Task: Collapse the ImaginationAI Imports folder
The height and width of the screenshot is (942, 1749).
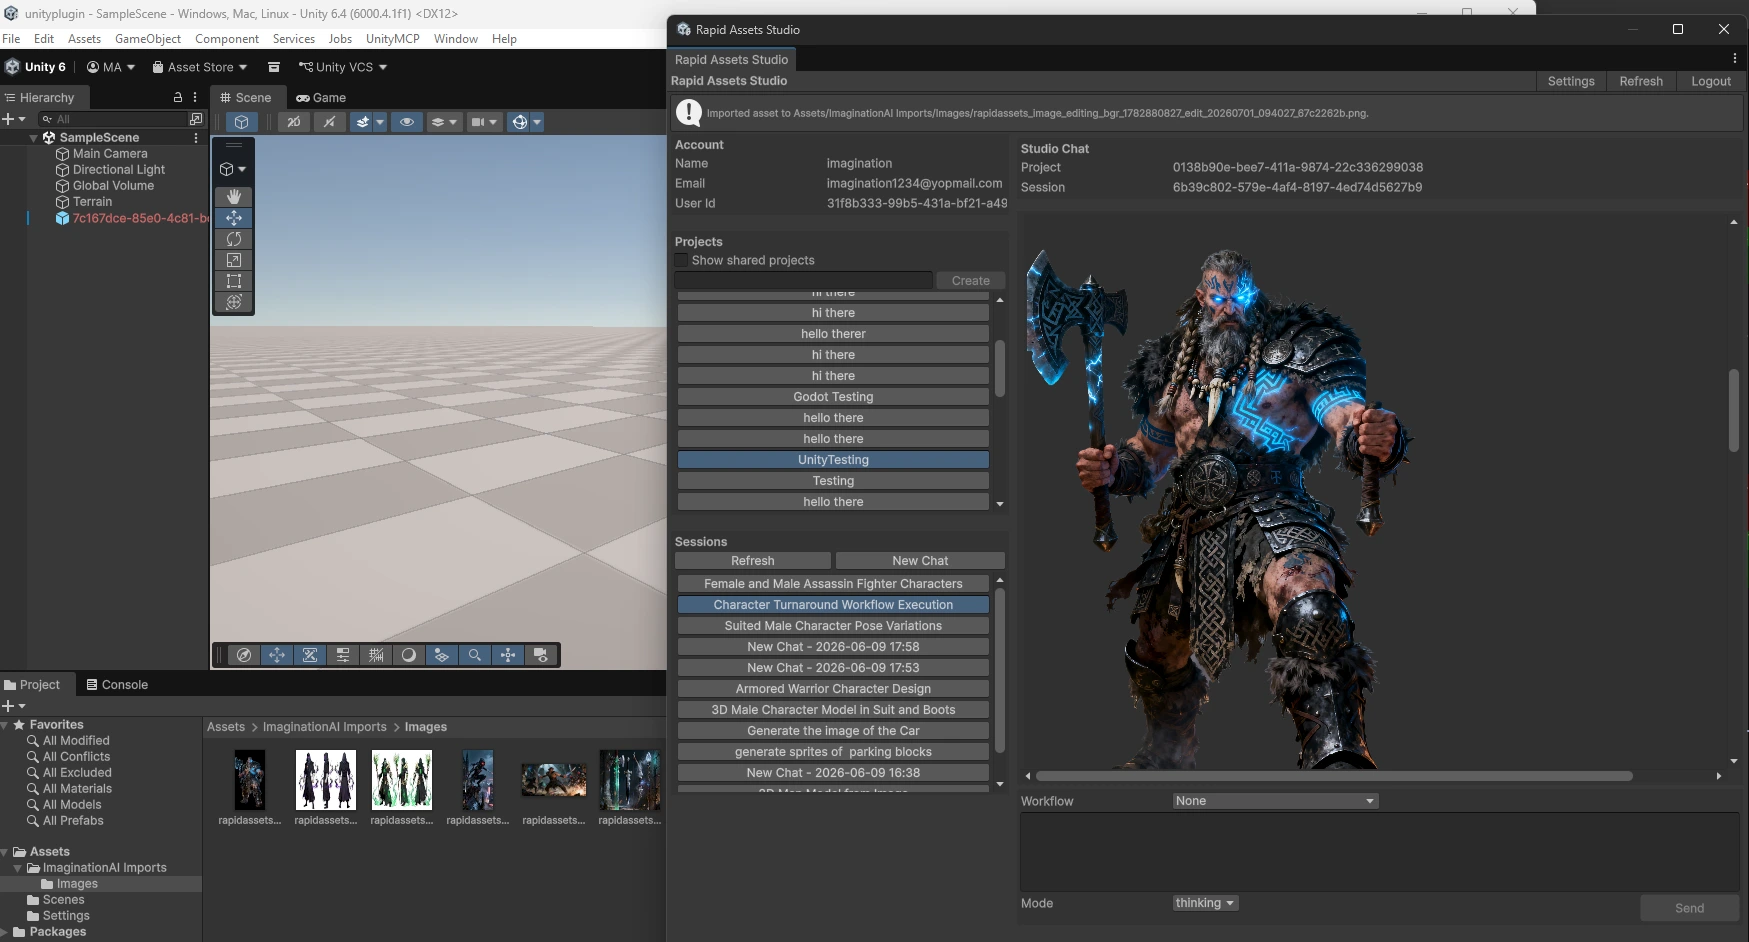Action: pos(18,868)
